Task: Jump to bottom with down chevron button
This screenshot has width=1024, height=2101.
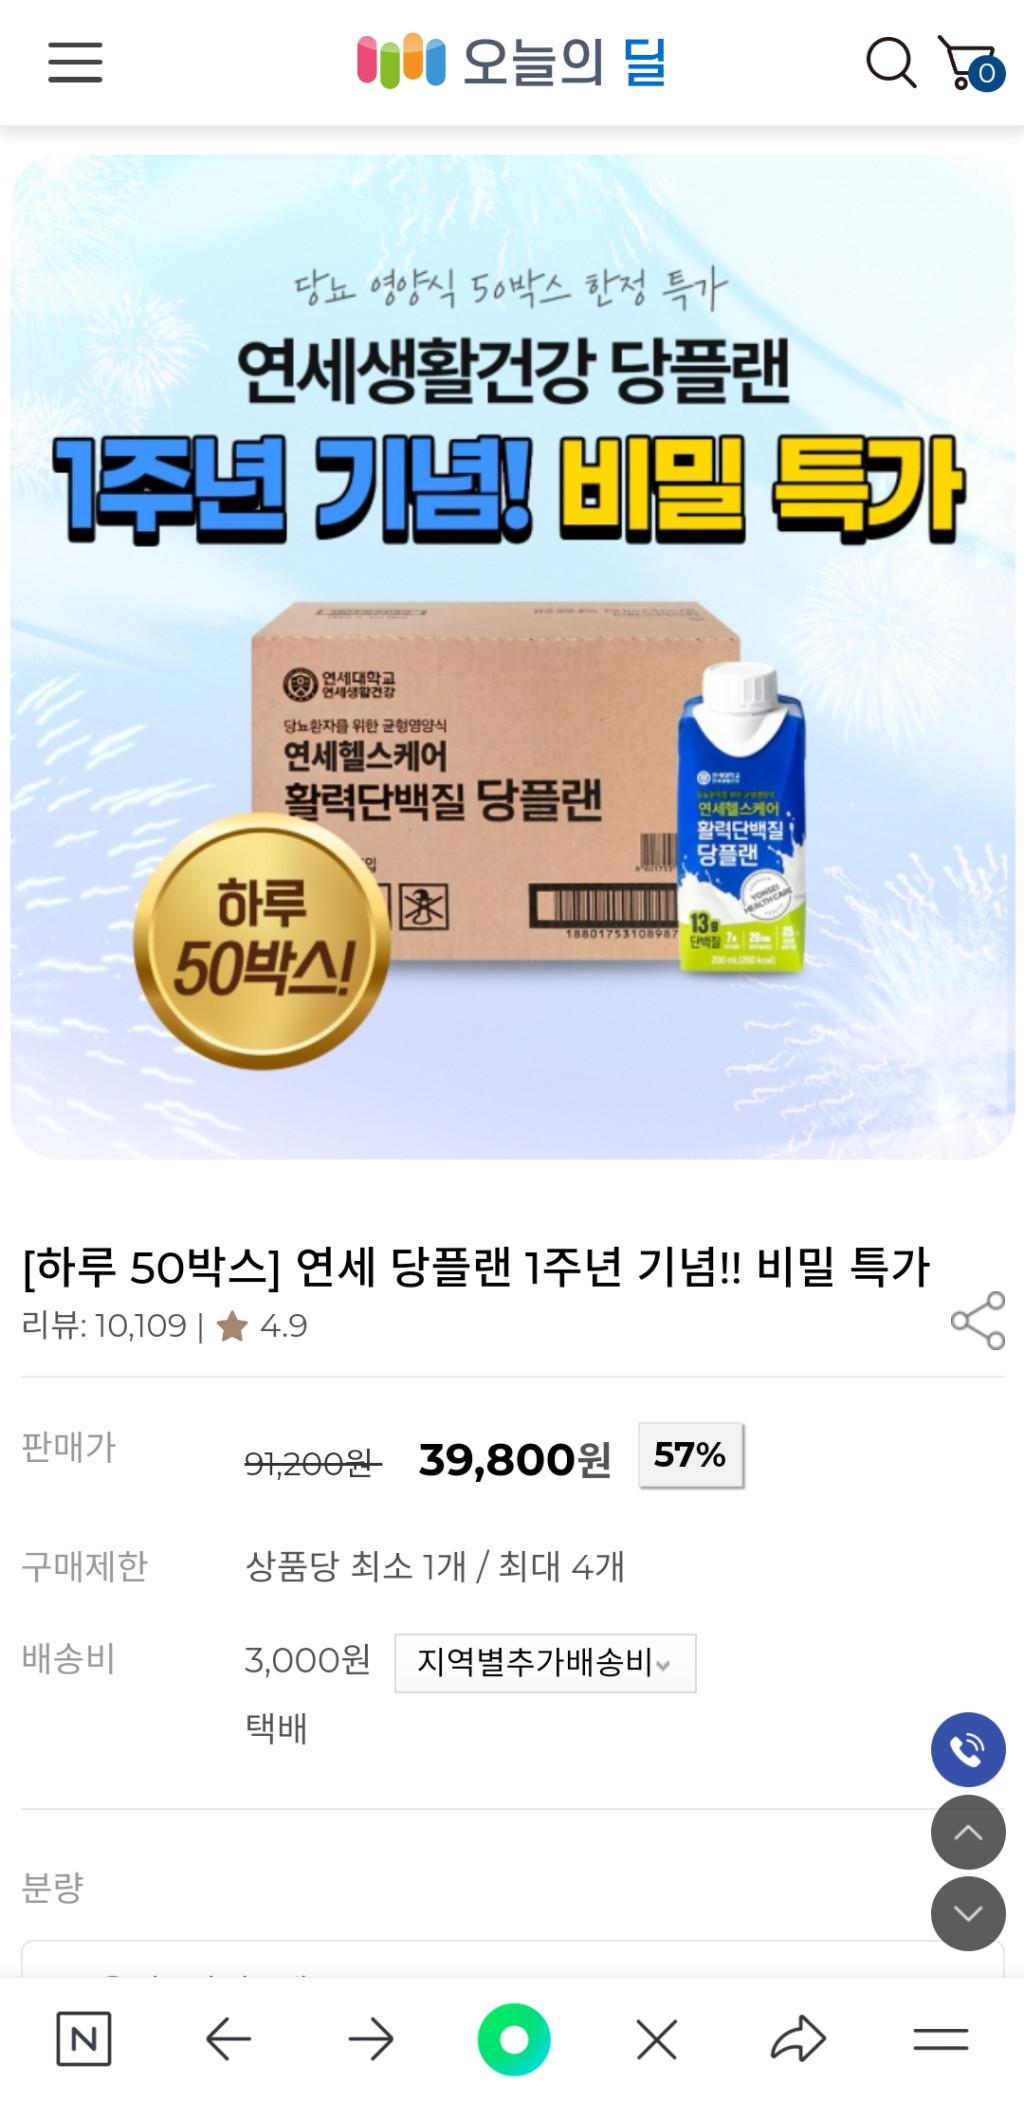Action: (x=968, y=1913)
